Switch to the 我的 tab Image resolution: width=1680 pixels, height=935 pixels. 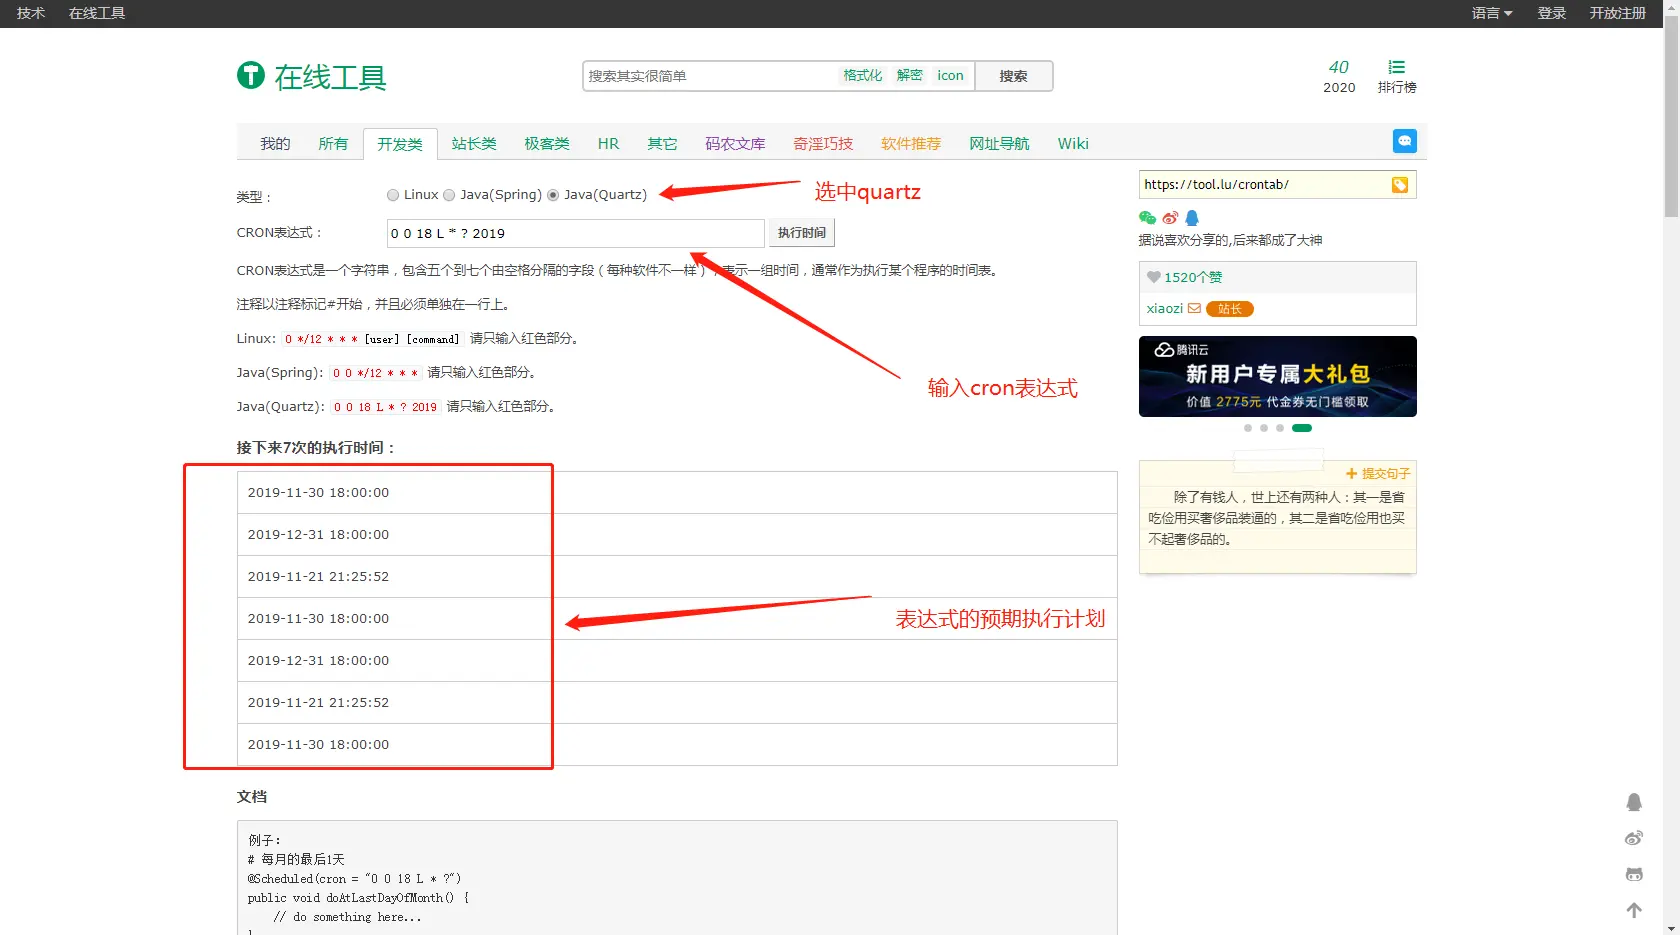click(275, 144)
